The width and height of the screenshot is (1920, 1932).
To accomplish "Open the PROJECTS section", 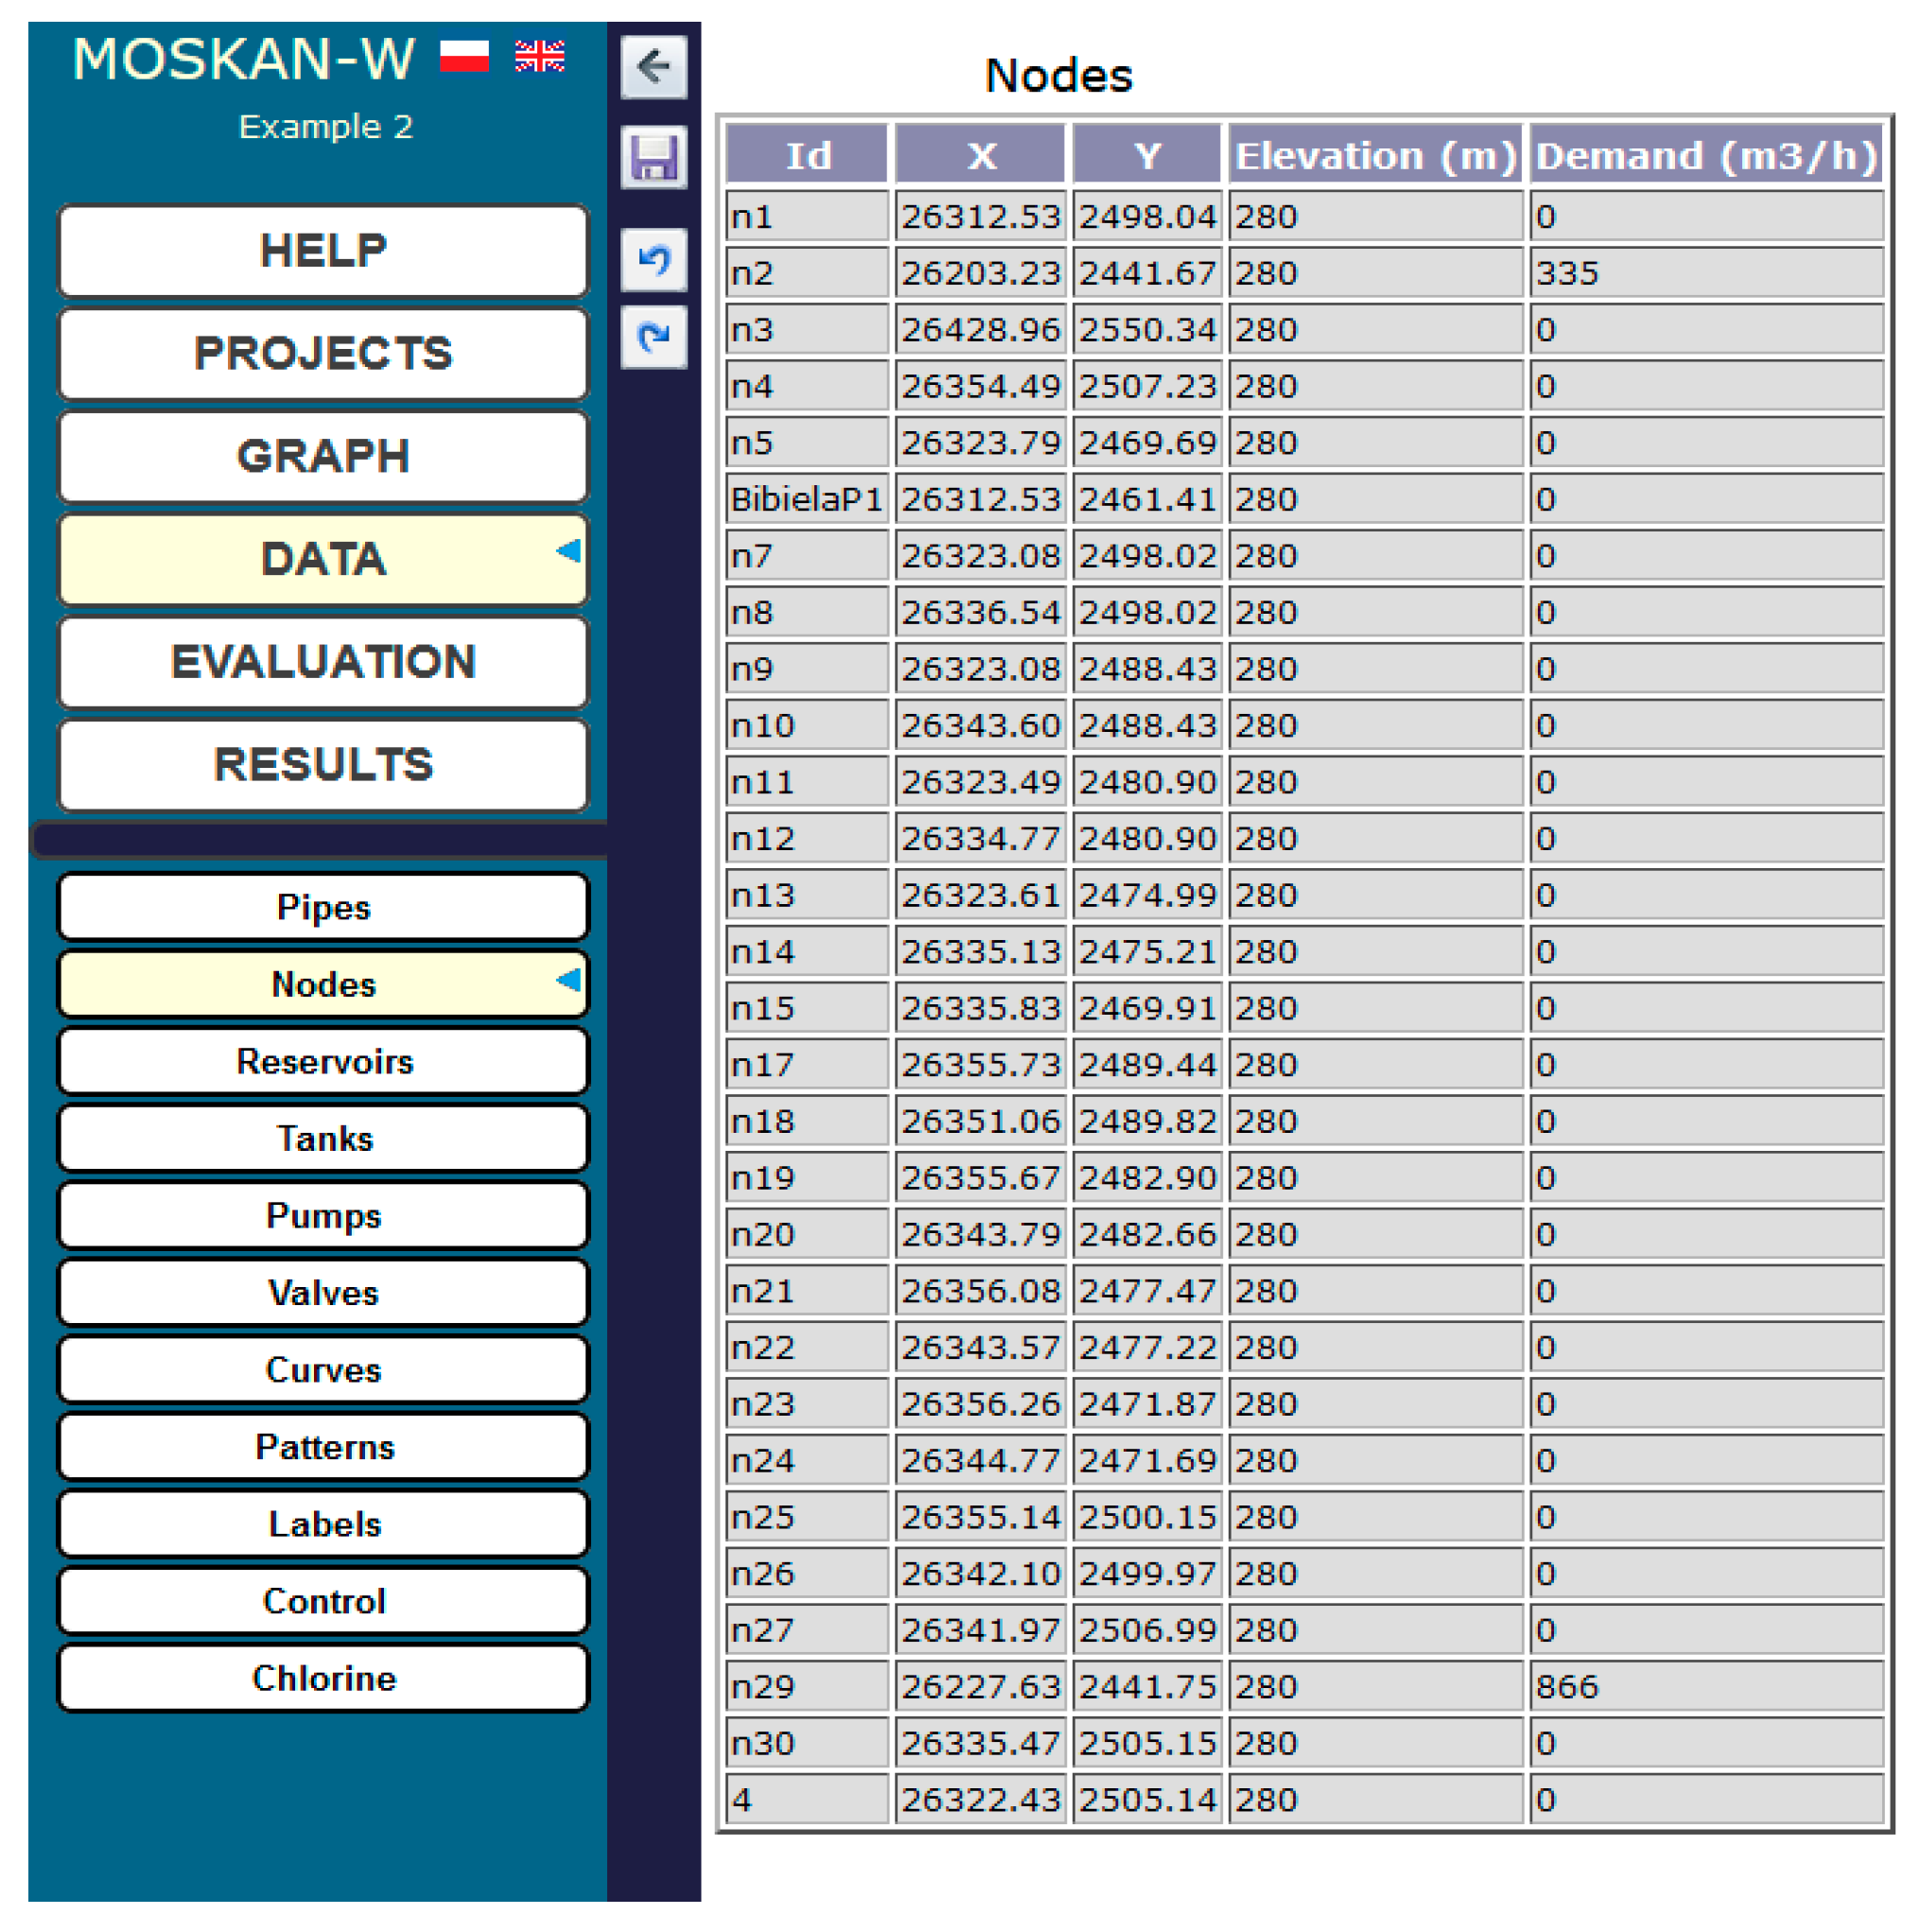I will (323, 353).
